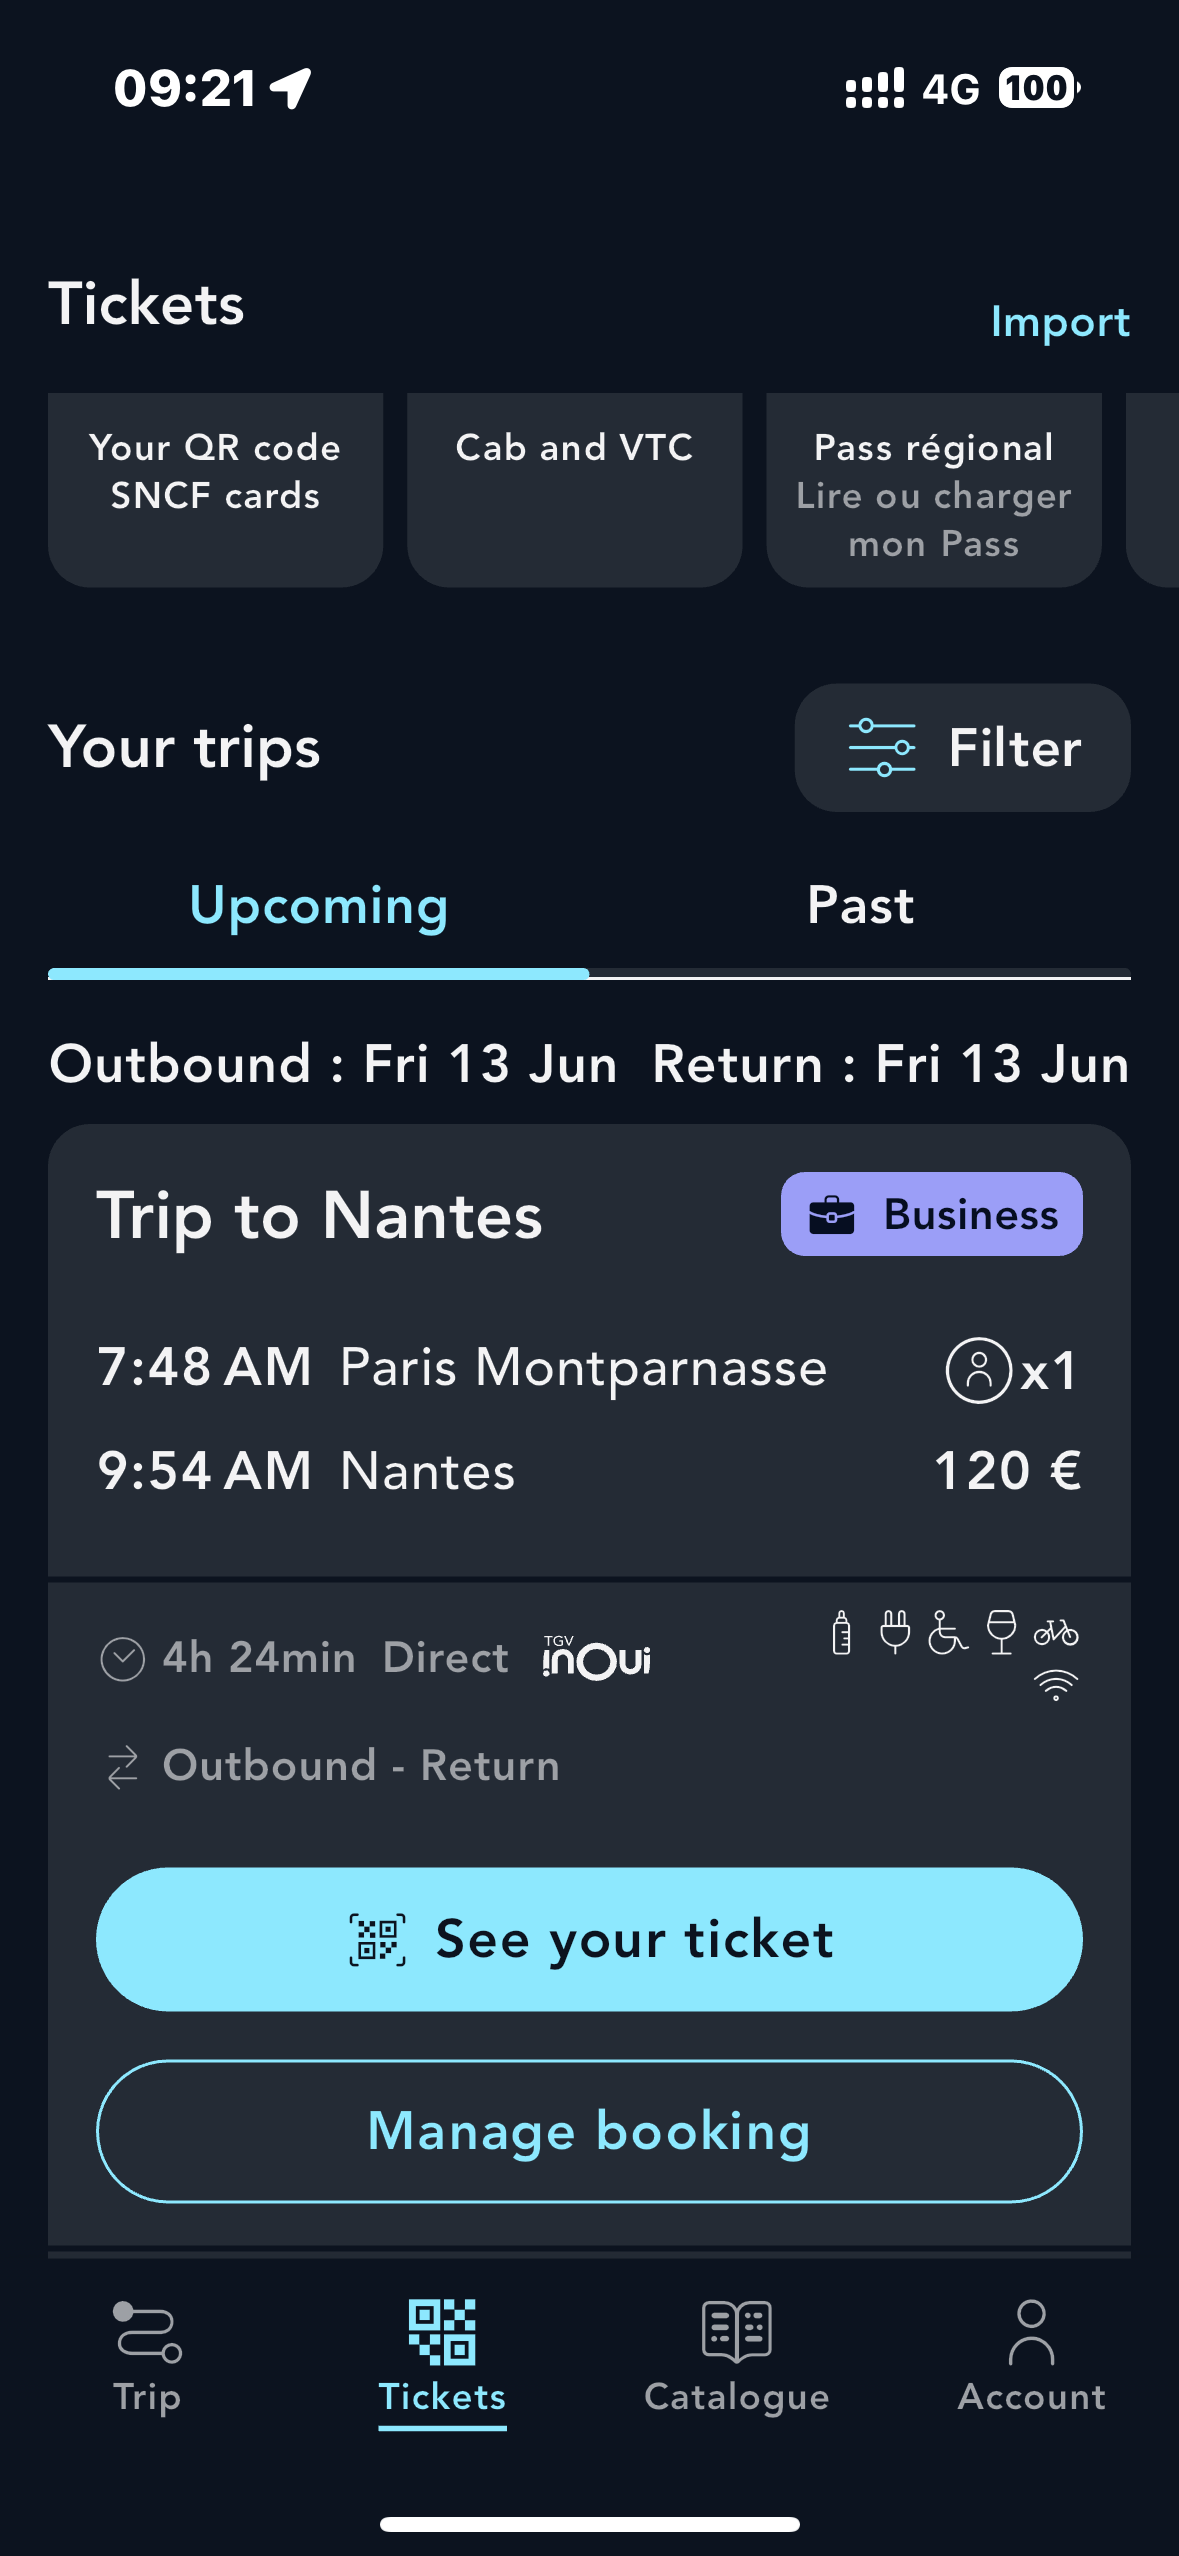The image size is (1179, 2556).
Task: Open the Catalogue tab
Action: 737,2356
